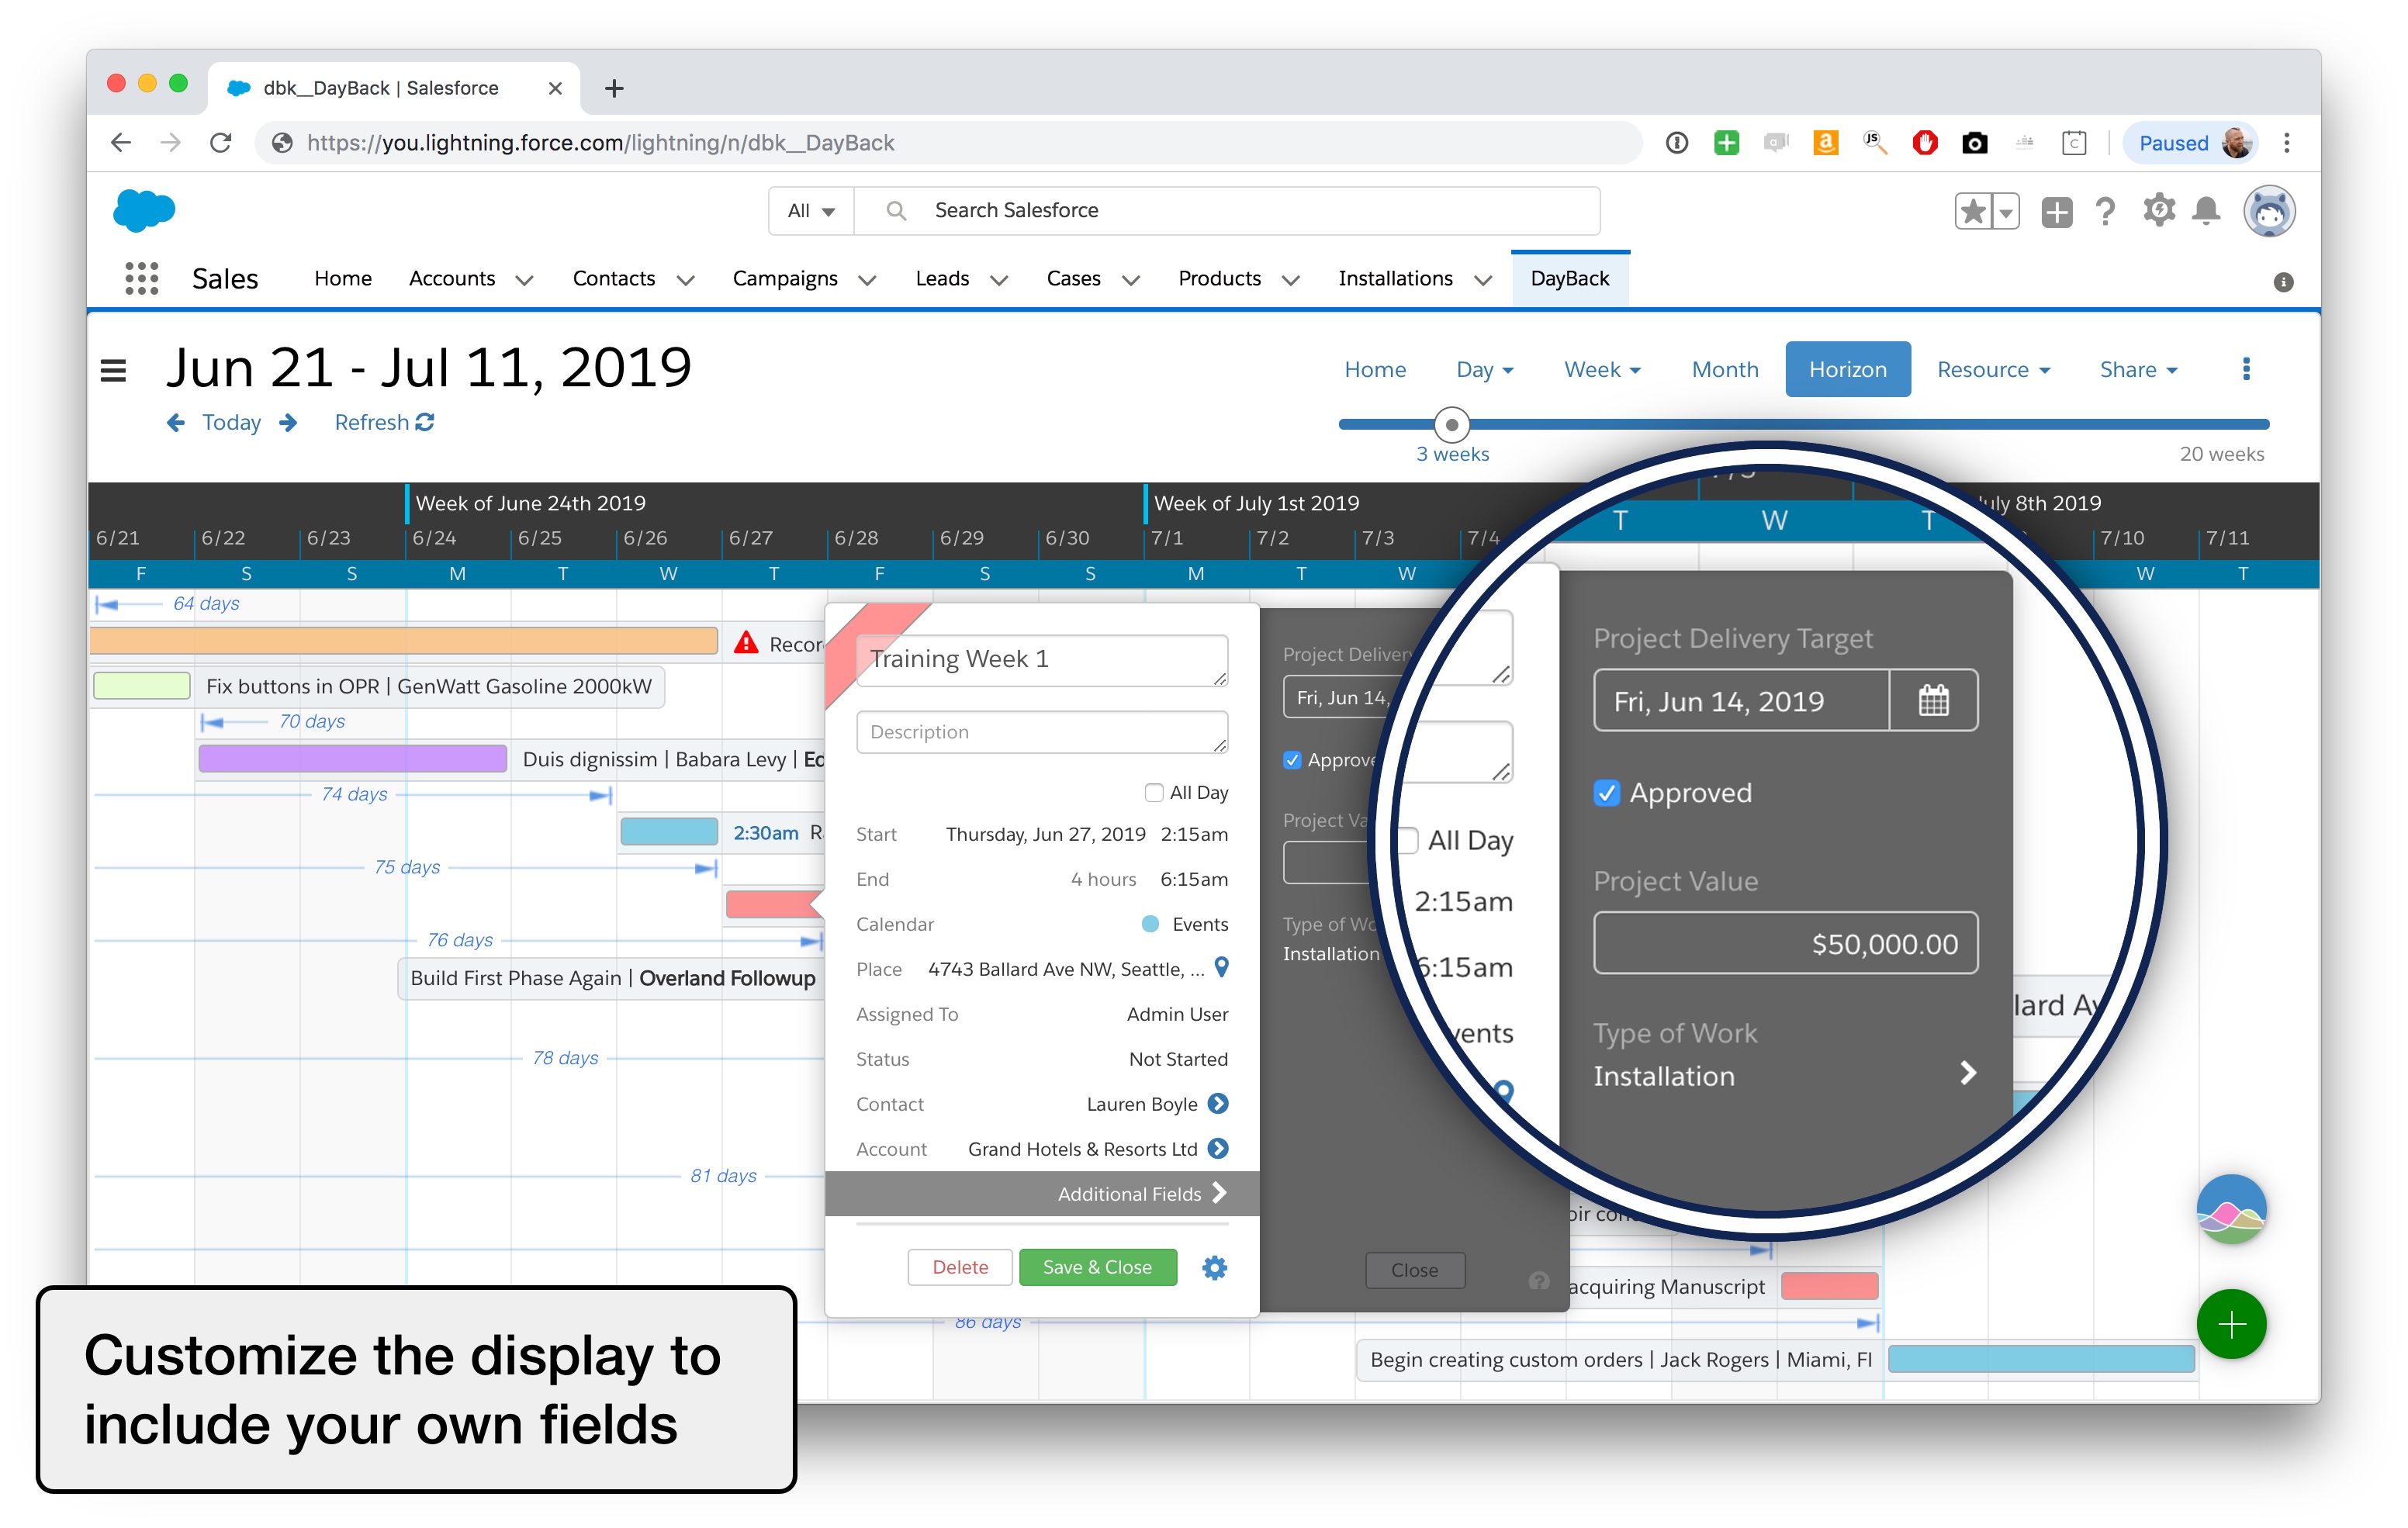The height and width of the screenshot is (1528, 2408).
Task: Expand Type of Work Installation chevron
Action: tap(1967, 1073)
